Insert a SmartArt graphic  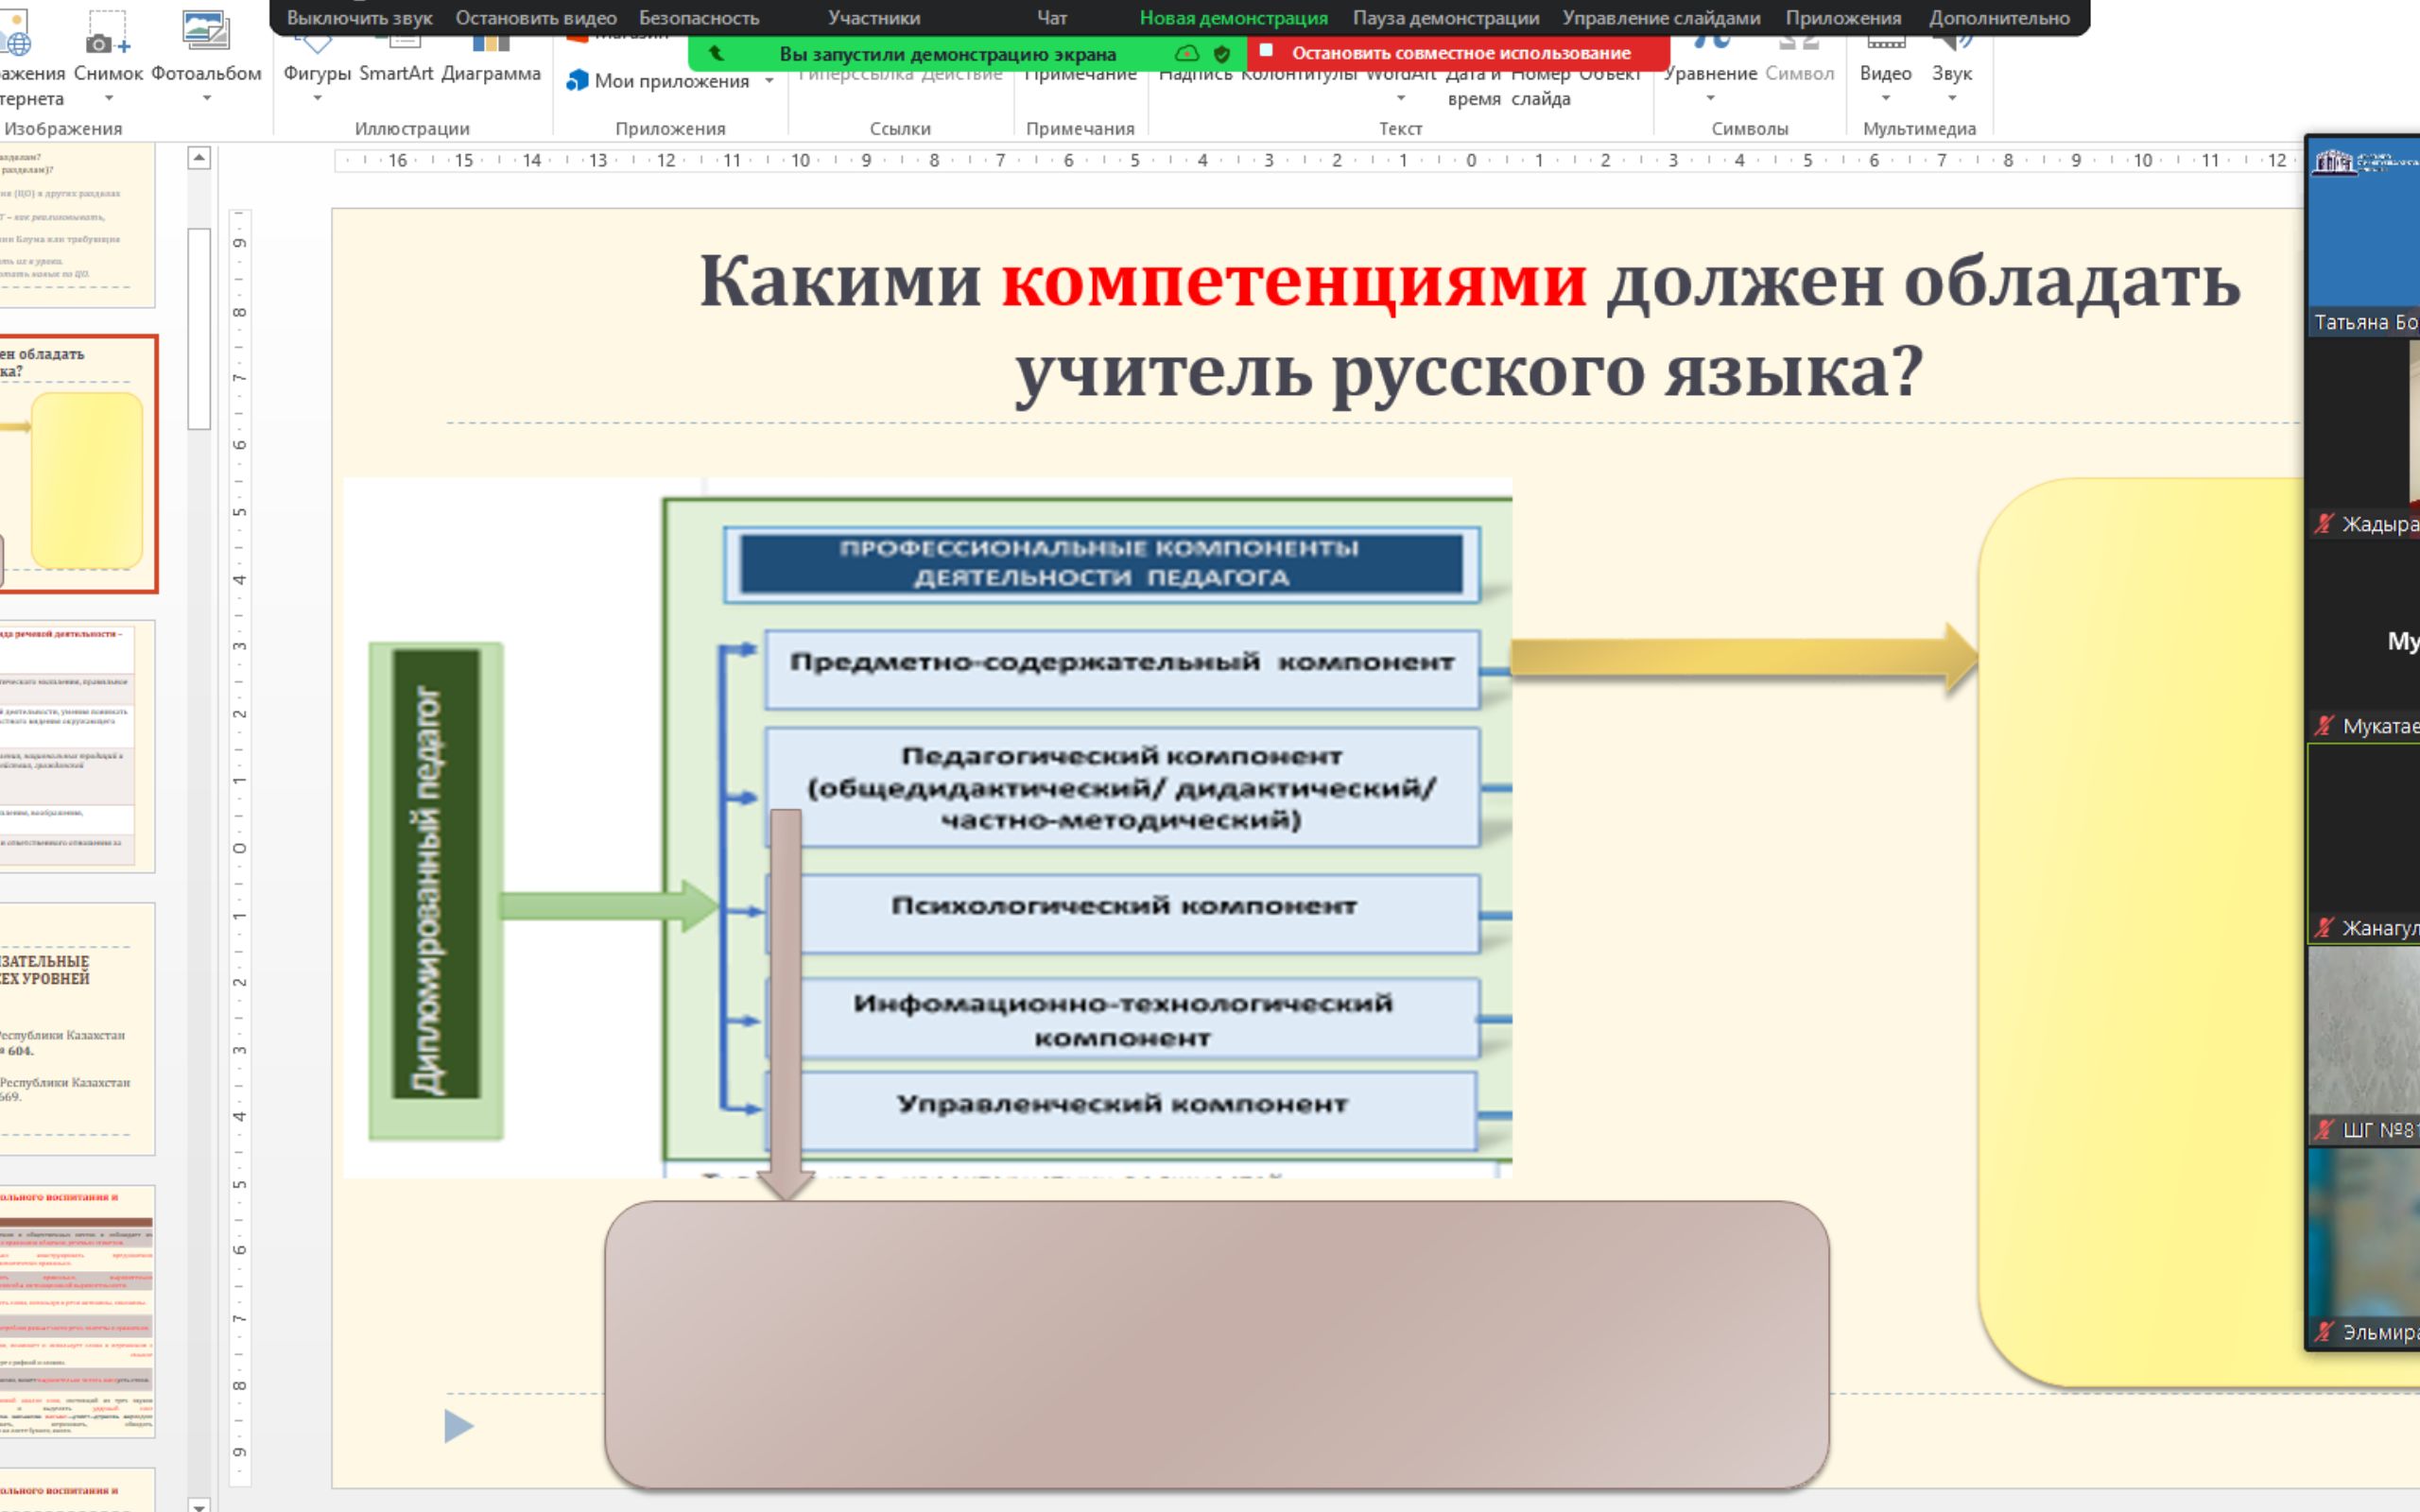[x=396, y=73]
